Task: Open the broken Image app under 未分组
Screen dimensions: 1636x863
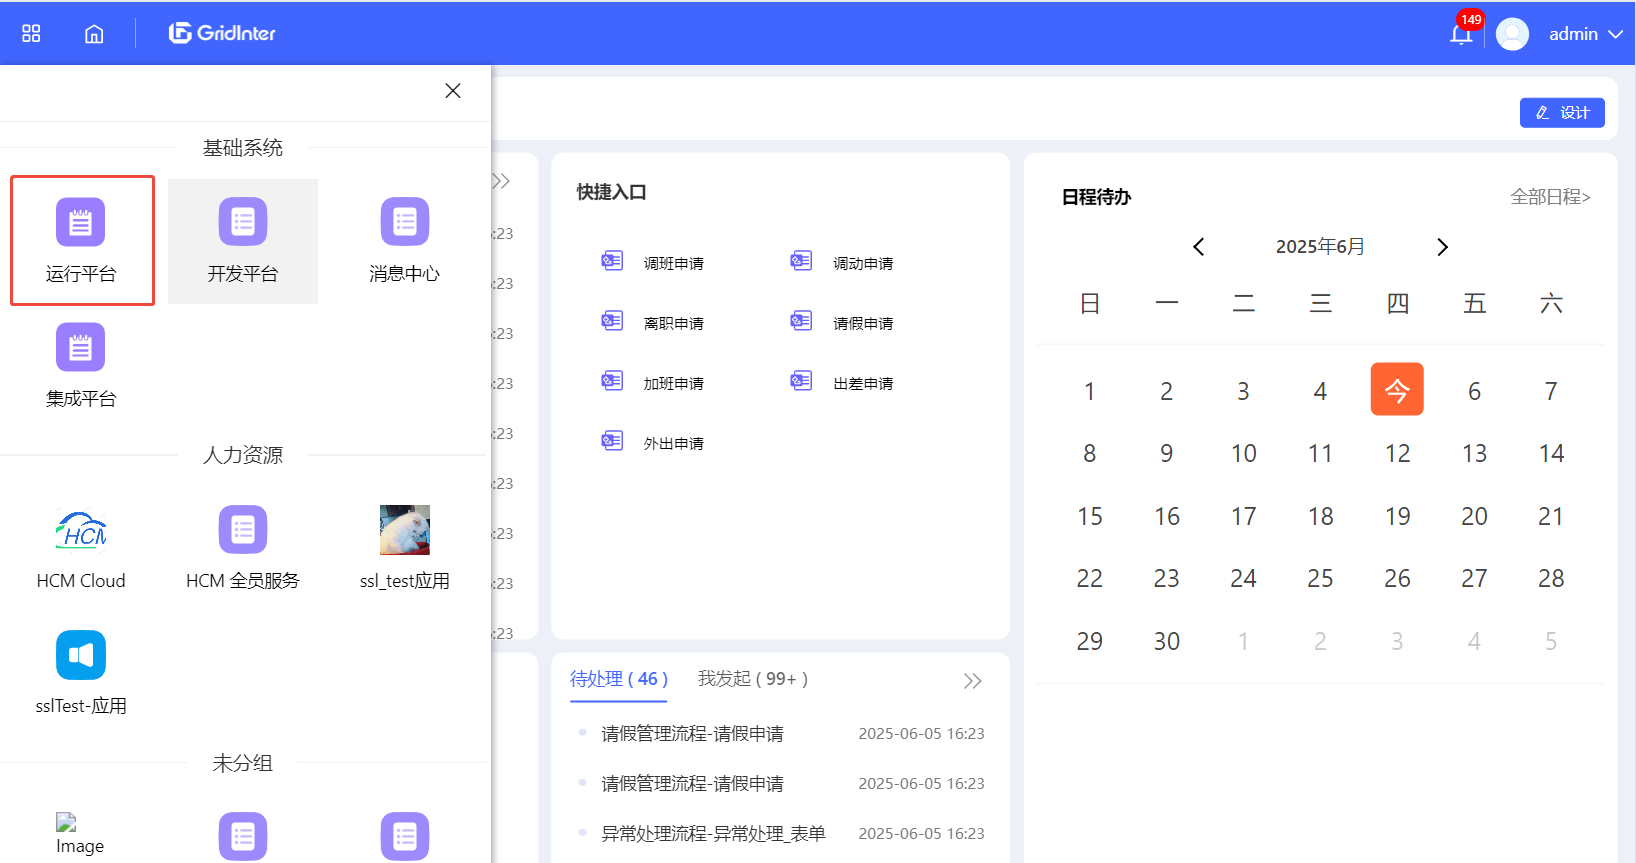Action: click(80, 834)
